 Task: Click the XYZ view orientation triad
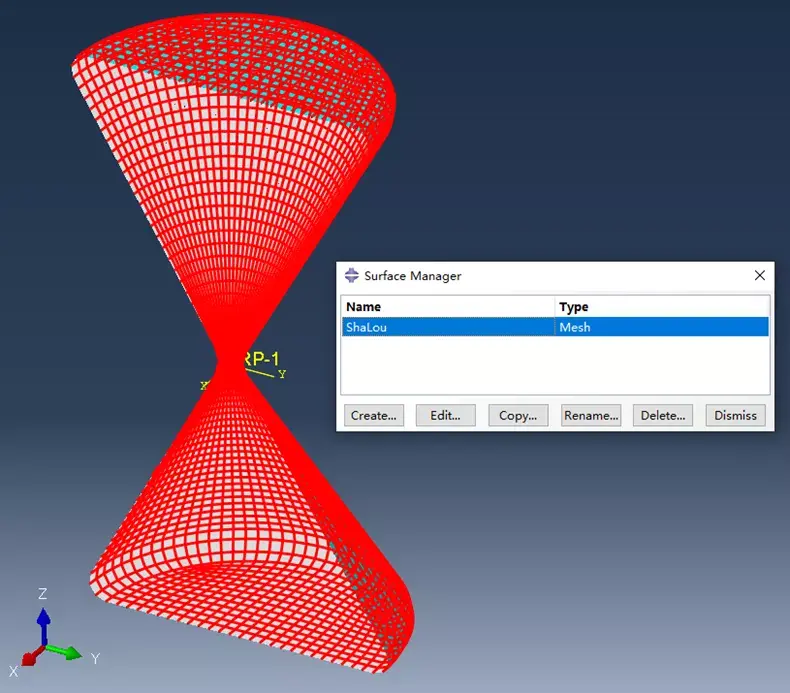point(53,634)
